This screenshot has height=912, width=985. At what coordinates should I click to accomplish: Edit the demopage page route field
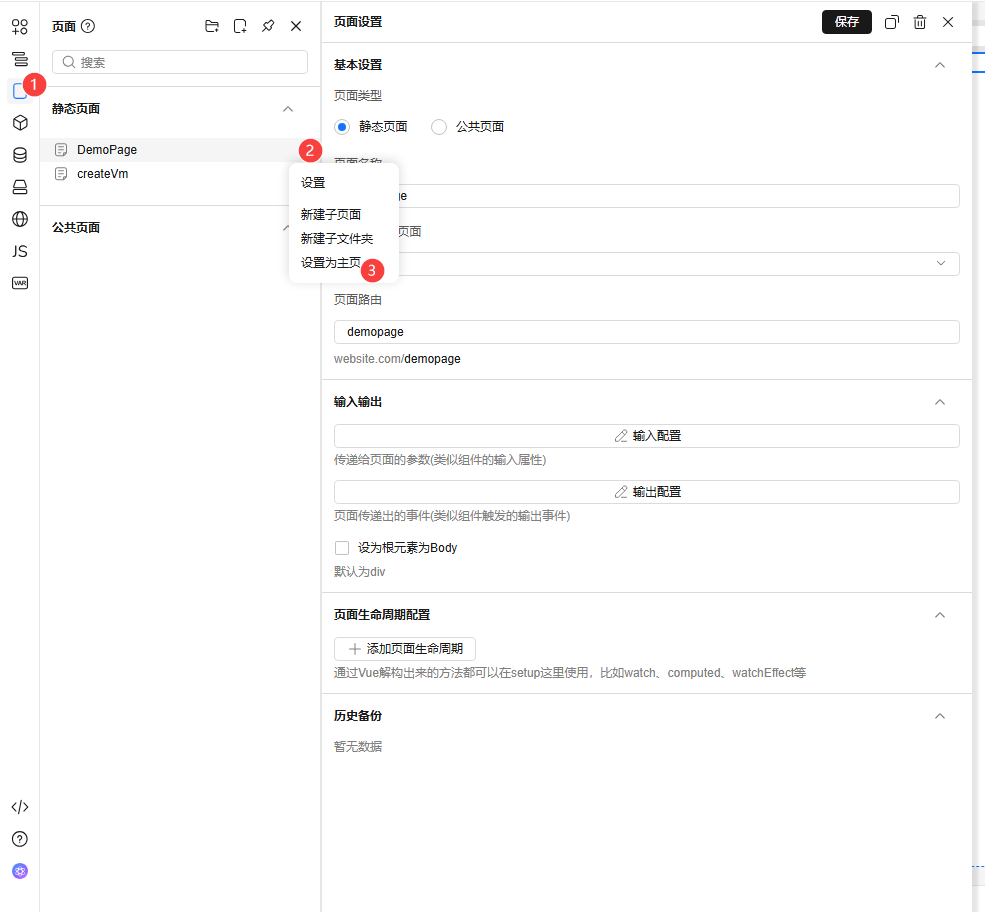[645, 331]
